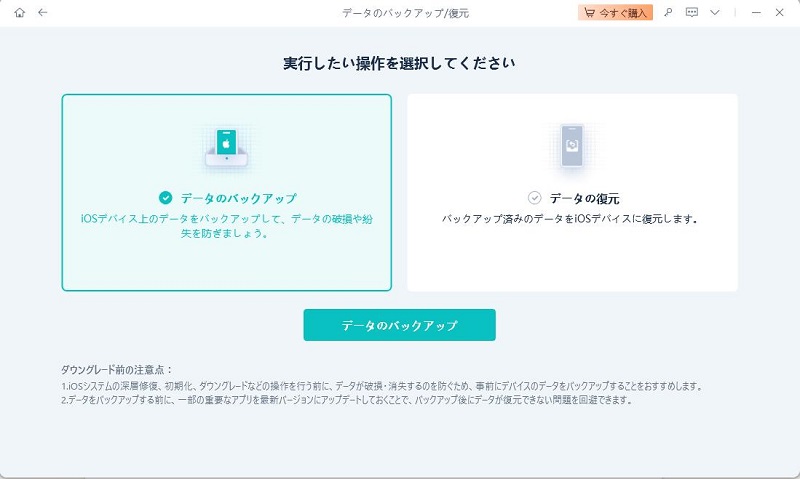Click the window title データのバックアップ/復元
The width and height of the screenshot is (800, 479).
pyautogui.click(x=406, y=13)
